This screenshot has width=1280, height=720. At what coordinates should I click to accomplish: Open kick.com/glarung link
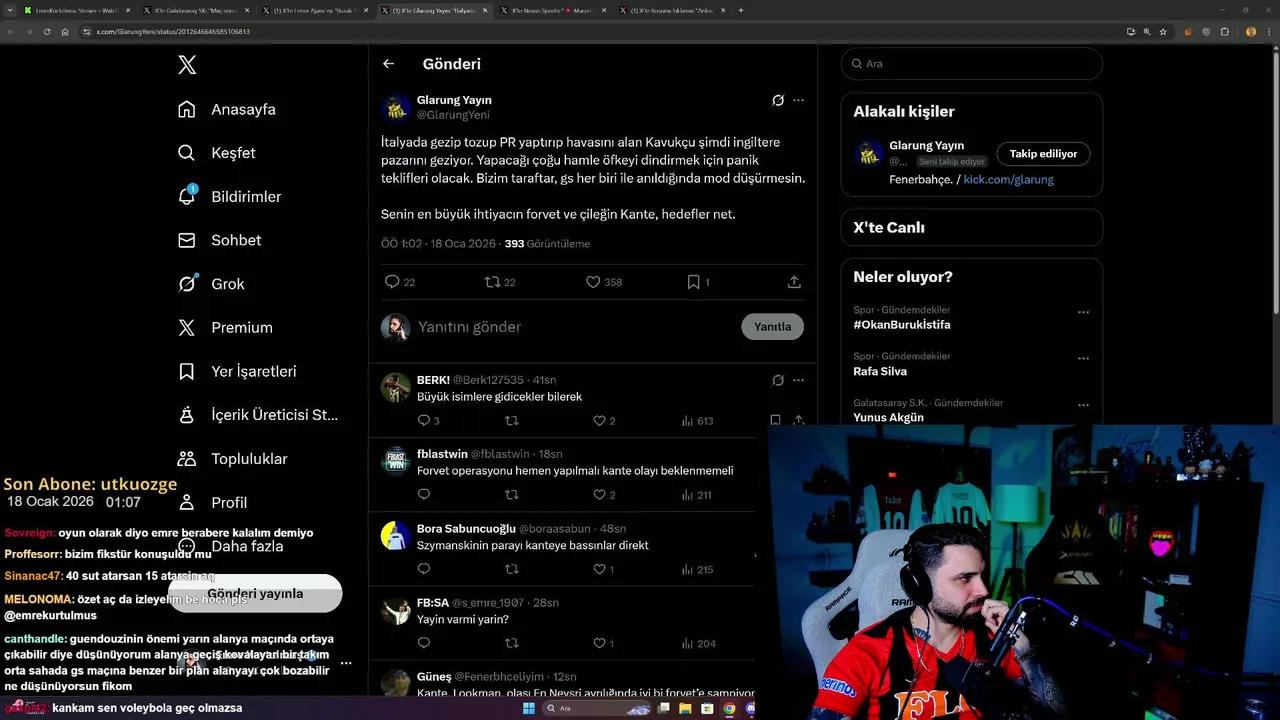pos(1008,179)
